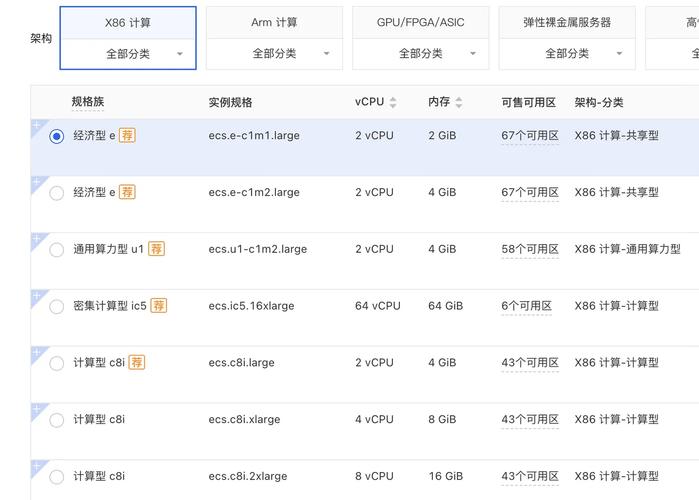The width and height of the screenshot is (699, 500).
Task: Click corner plus icon on ecs.e-c1m1.large row
Action: click(x=37, y=126)
